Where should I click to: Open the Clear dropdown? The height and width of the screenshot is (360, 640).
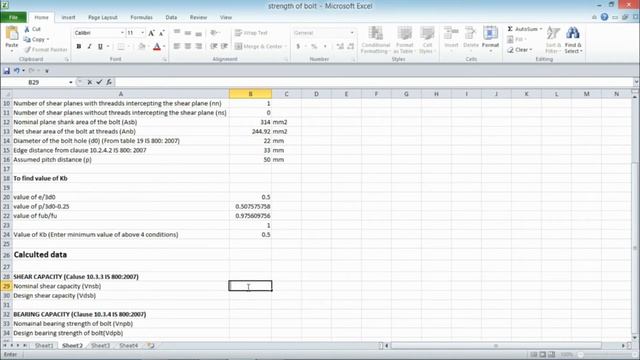point(519,49)
